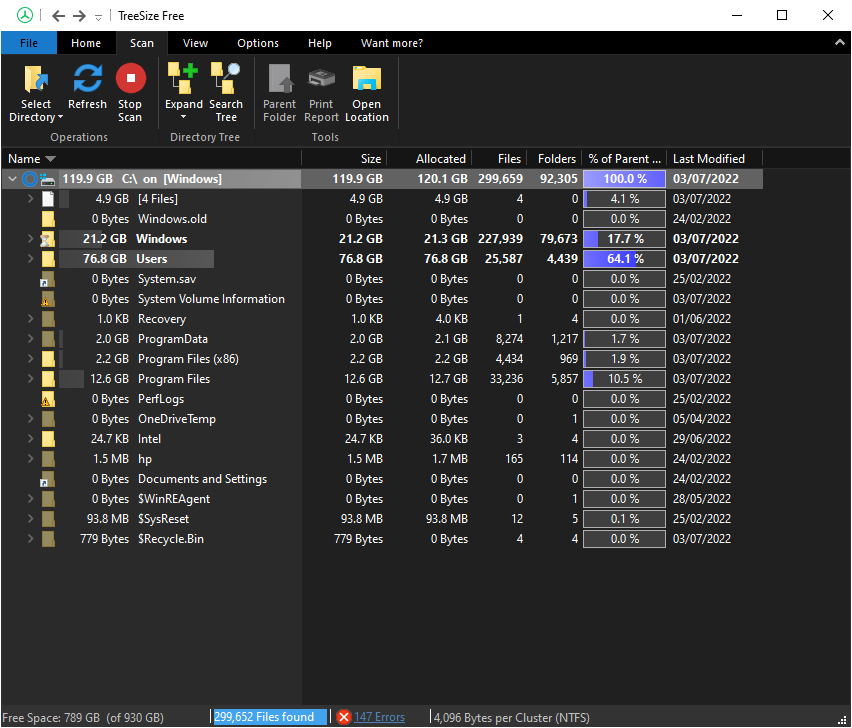Expand the ProgramData folder

(x=30, y=338)
